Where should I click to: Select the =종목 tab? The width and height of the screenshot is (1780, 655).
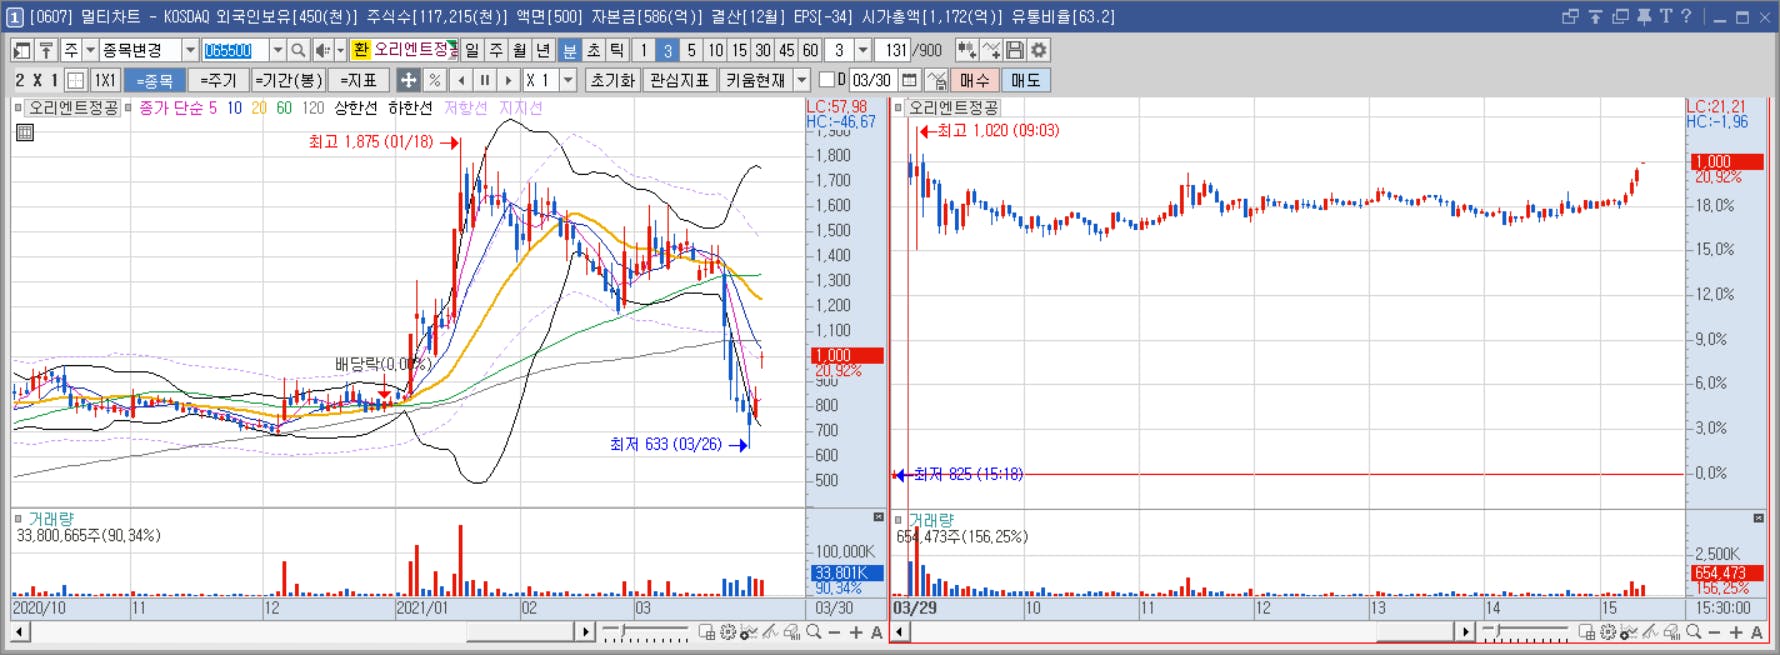coord(155,80)
